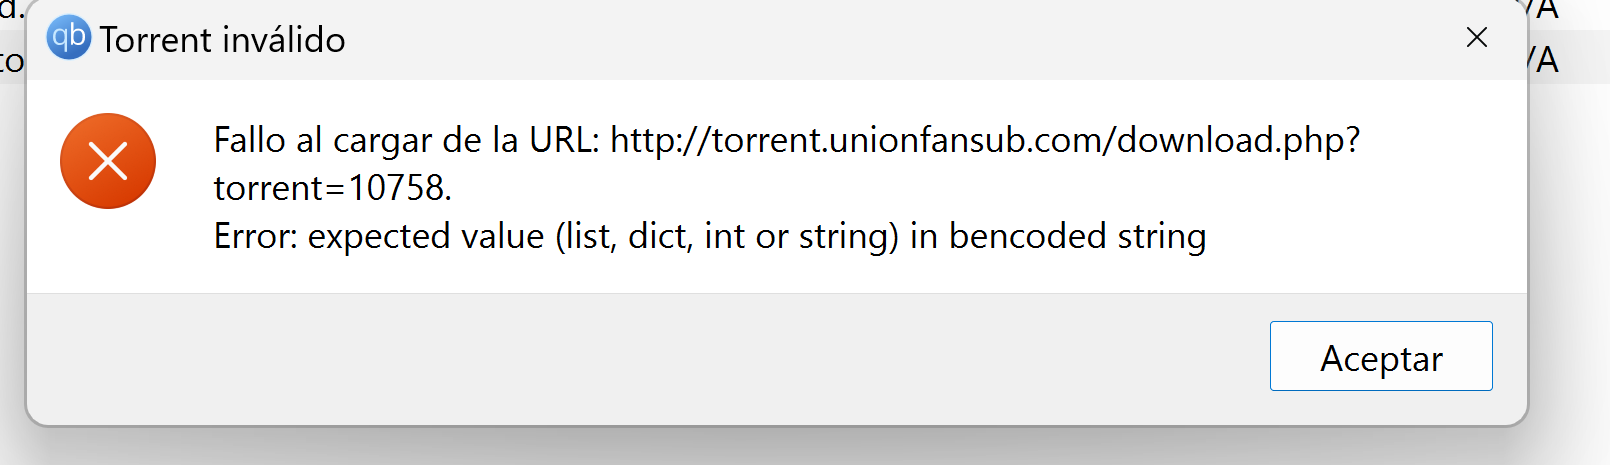Viewport: 1610px width, 465px height.
Task: Click the 'Fallo al cargar de la URL' label
Action: [x=406, y=140]
